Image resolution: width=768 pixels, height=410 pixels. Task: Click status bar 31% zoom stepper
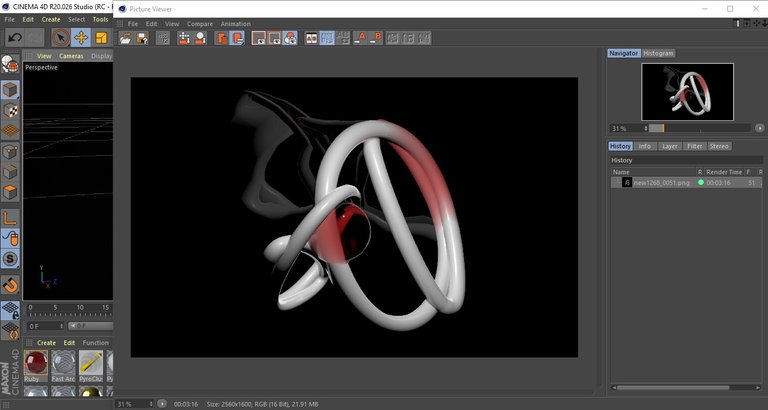[150, 404]
